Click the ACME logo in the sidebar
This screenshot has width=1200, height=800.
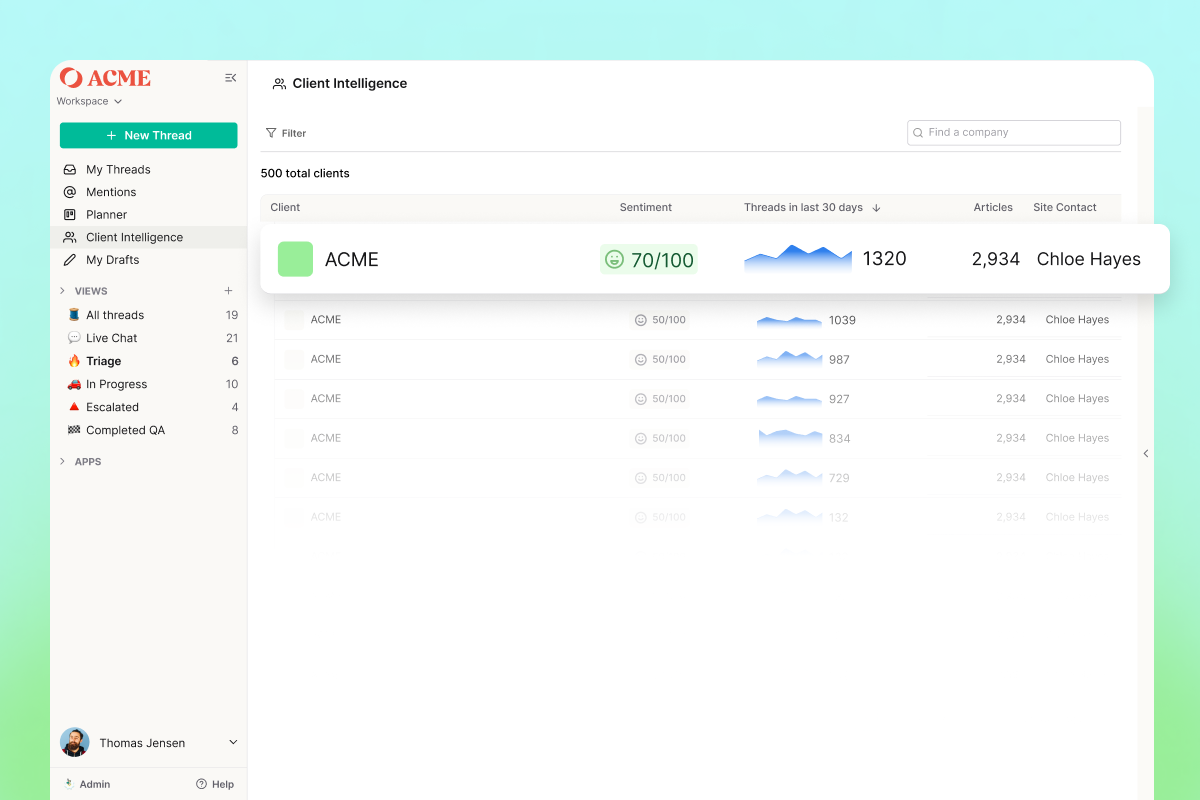tap(105, 78)
